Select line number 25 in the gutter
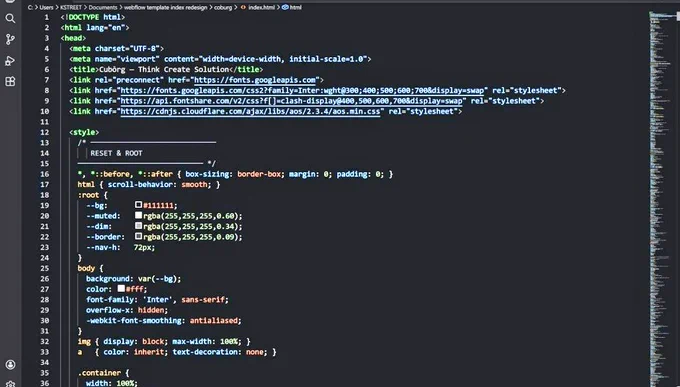Viewport: 680px width, 387px height. point(45,268)
